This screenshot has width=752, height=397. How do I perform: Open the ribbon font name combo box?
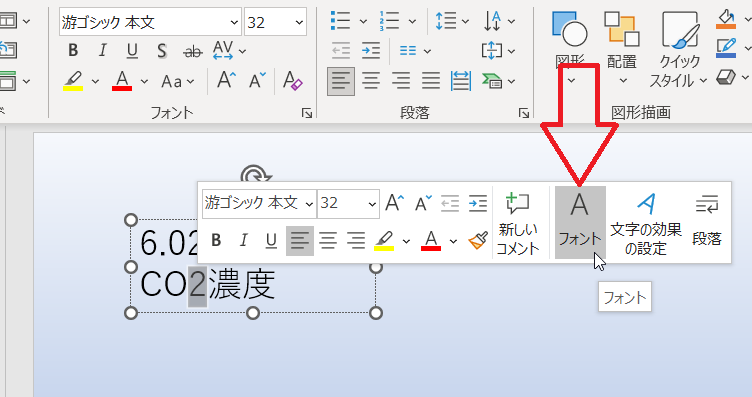(150, 22)
